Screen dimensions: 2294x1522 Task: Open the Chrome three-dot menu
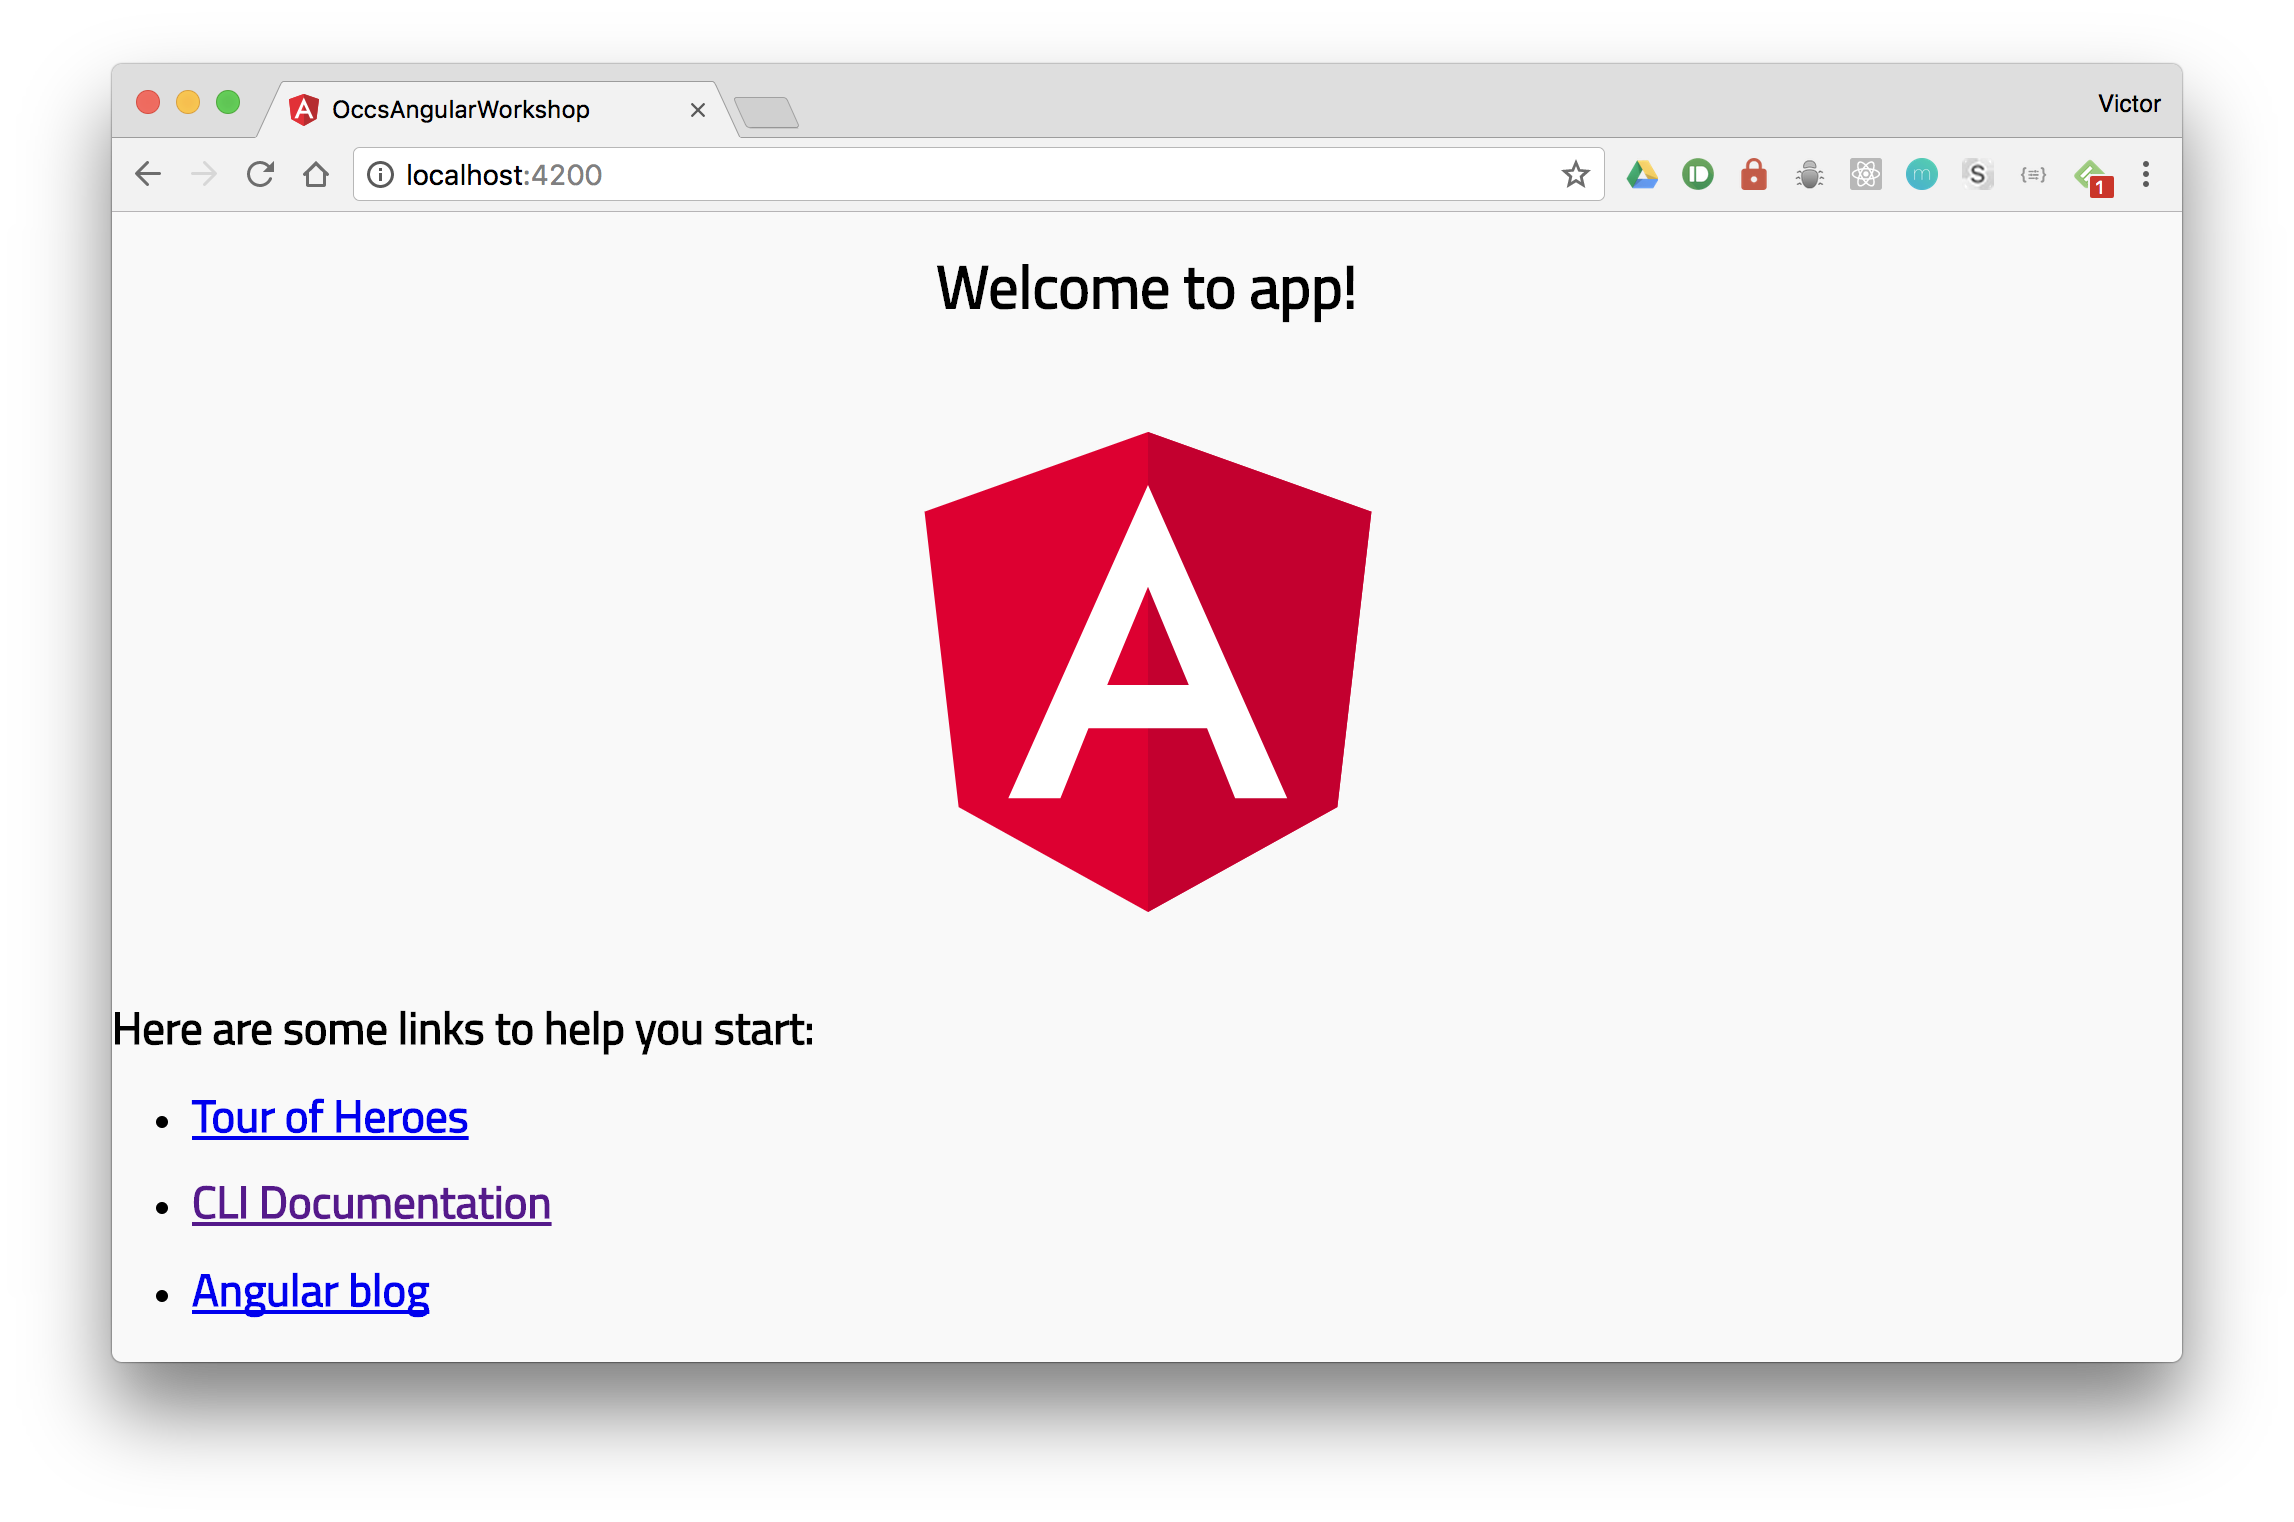tap(2145, 175)
